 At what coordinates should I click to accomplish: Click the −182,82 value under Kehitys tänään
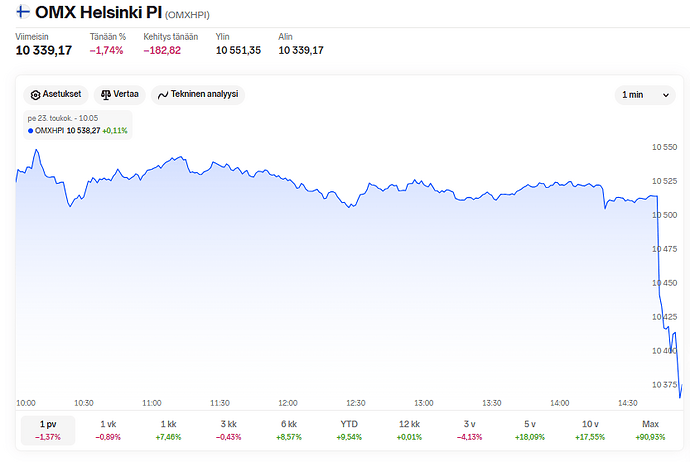162,51
